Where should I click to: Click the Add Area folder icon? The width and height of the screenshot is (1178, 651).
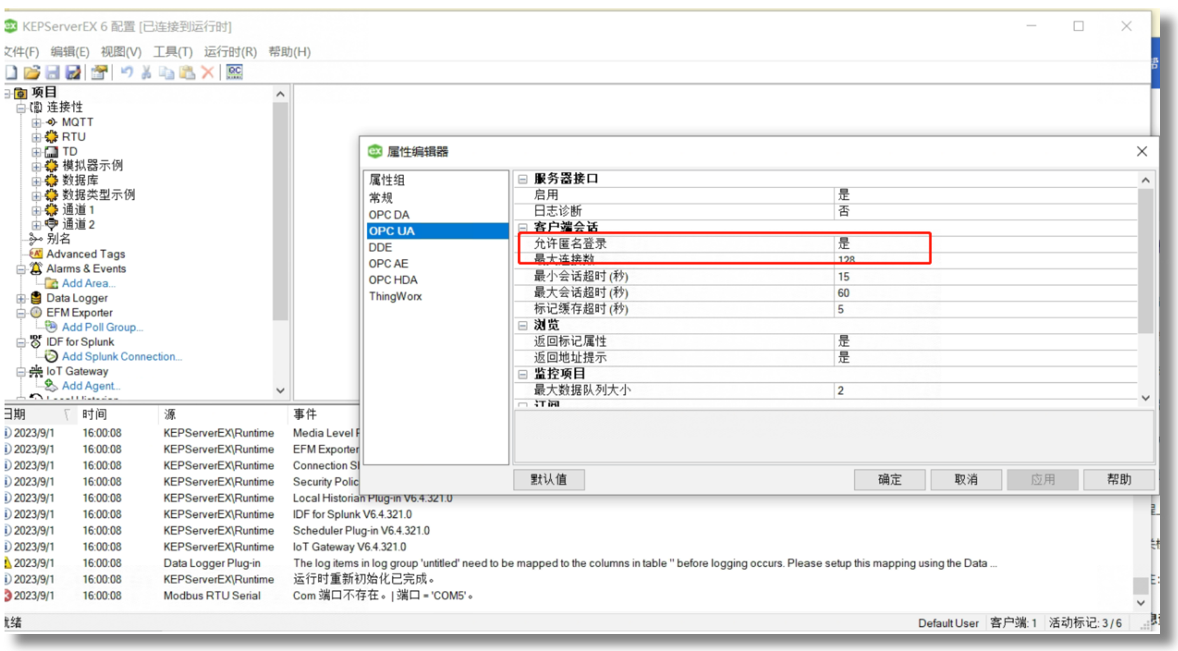pos(51,283)
